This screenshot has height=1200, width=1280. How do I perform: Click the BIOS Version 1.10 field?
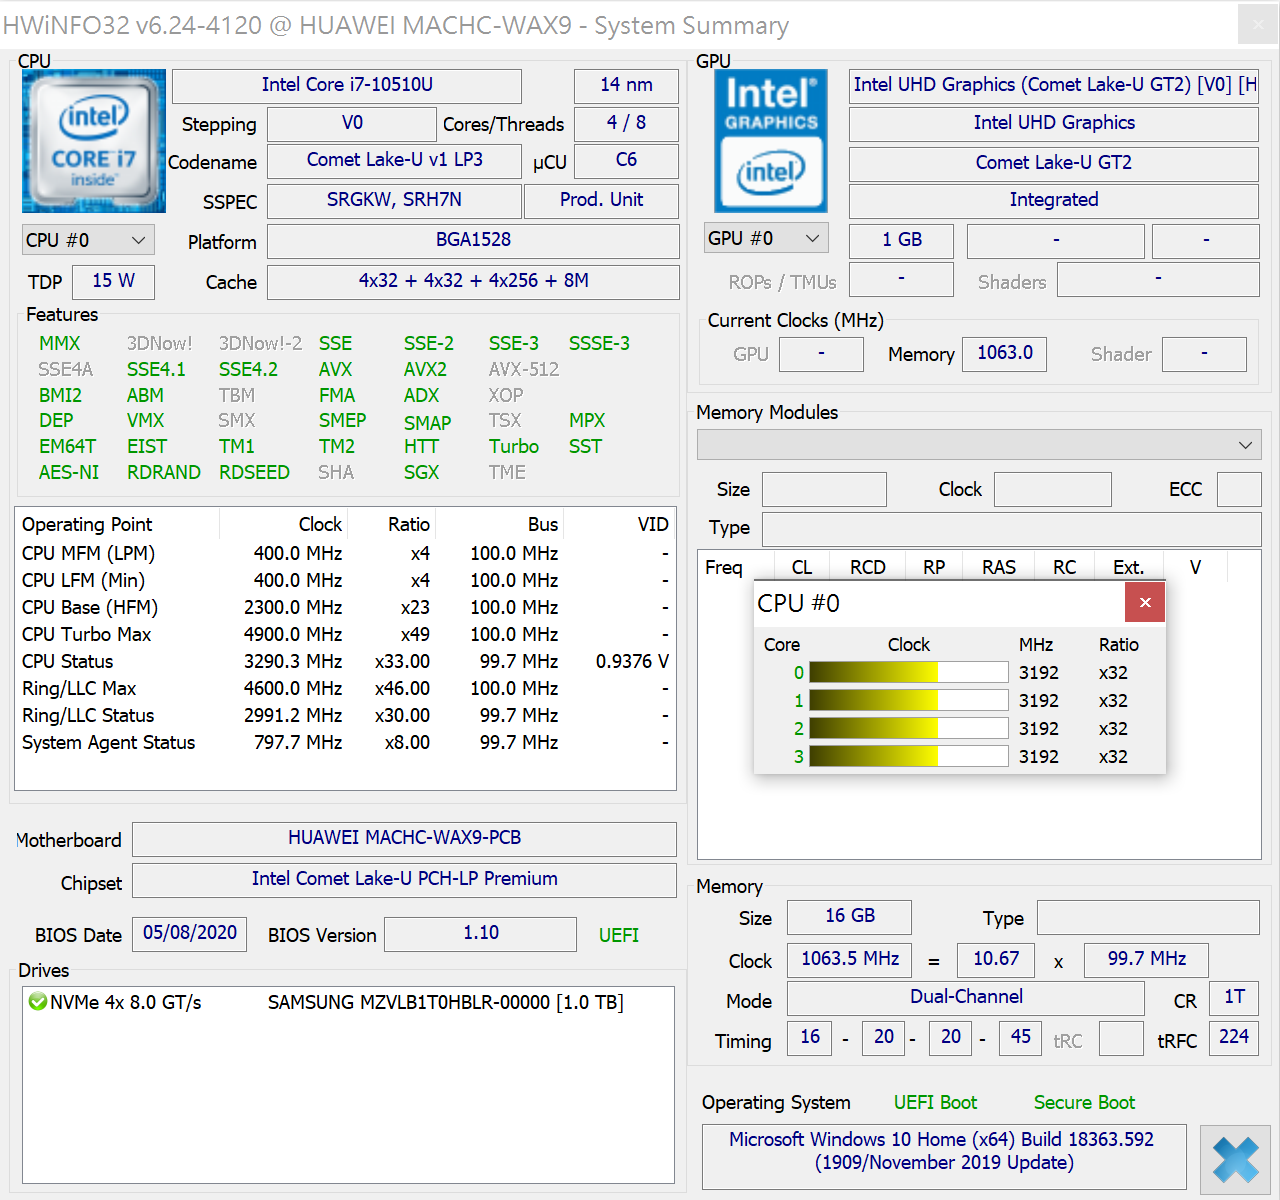481,934
